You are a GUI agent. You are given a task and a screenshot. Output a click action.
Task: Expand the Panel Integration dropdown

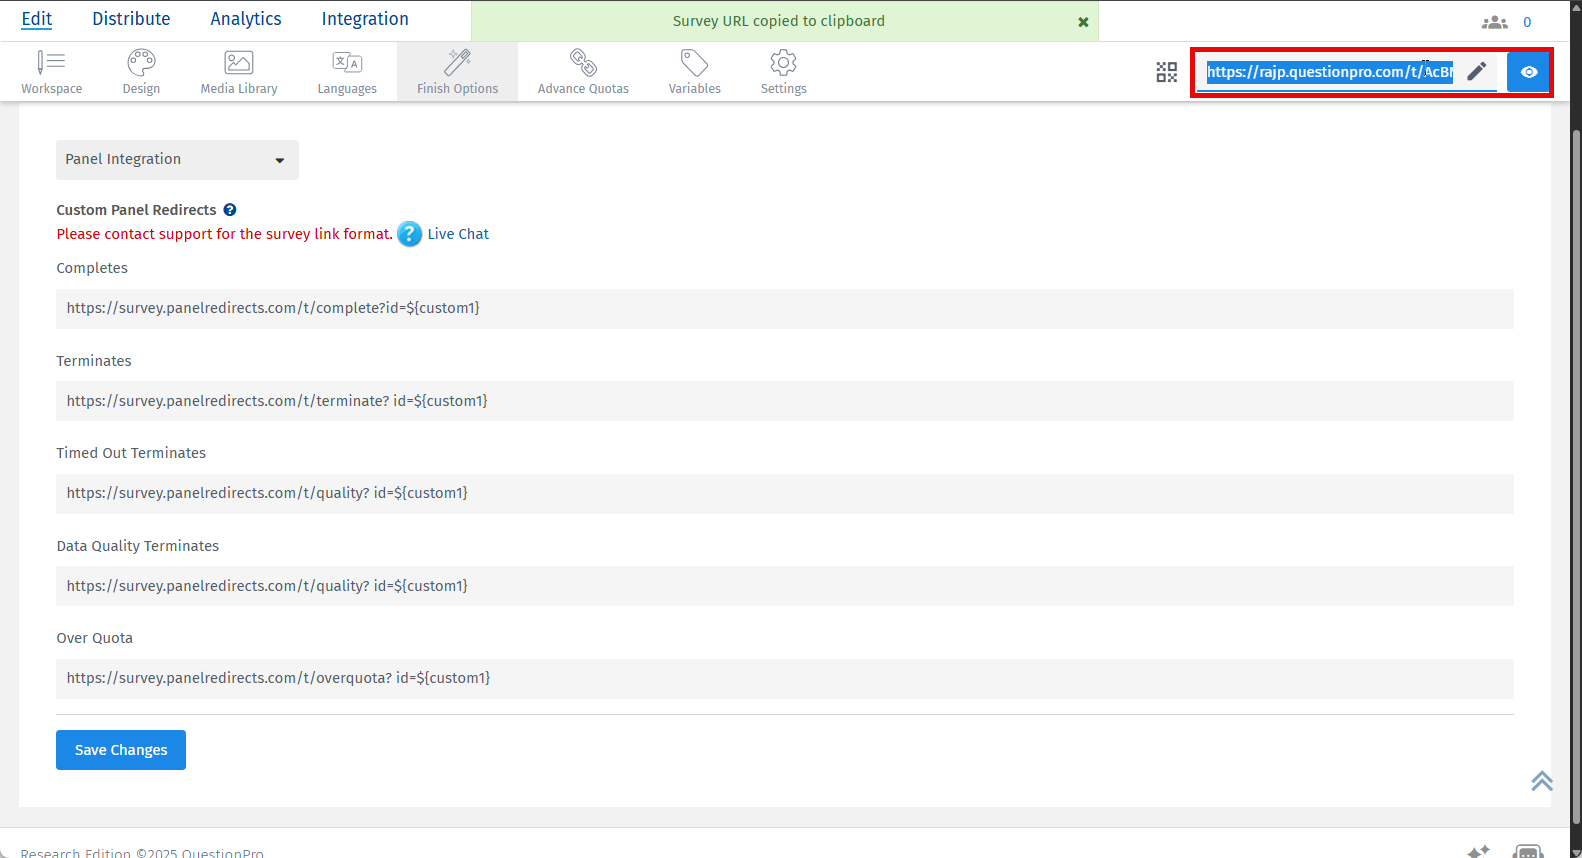point(177,160)
